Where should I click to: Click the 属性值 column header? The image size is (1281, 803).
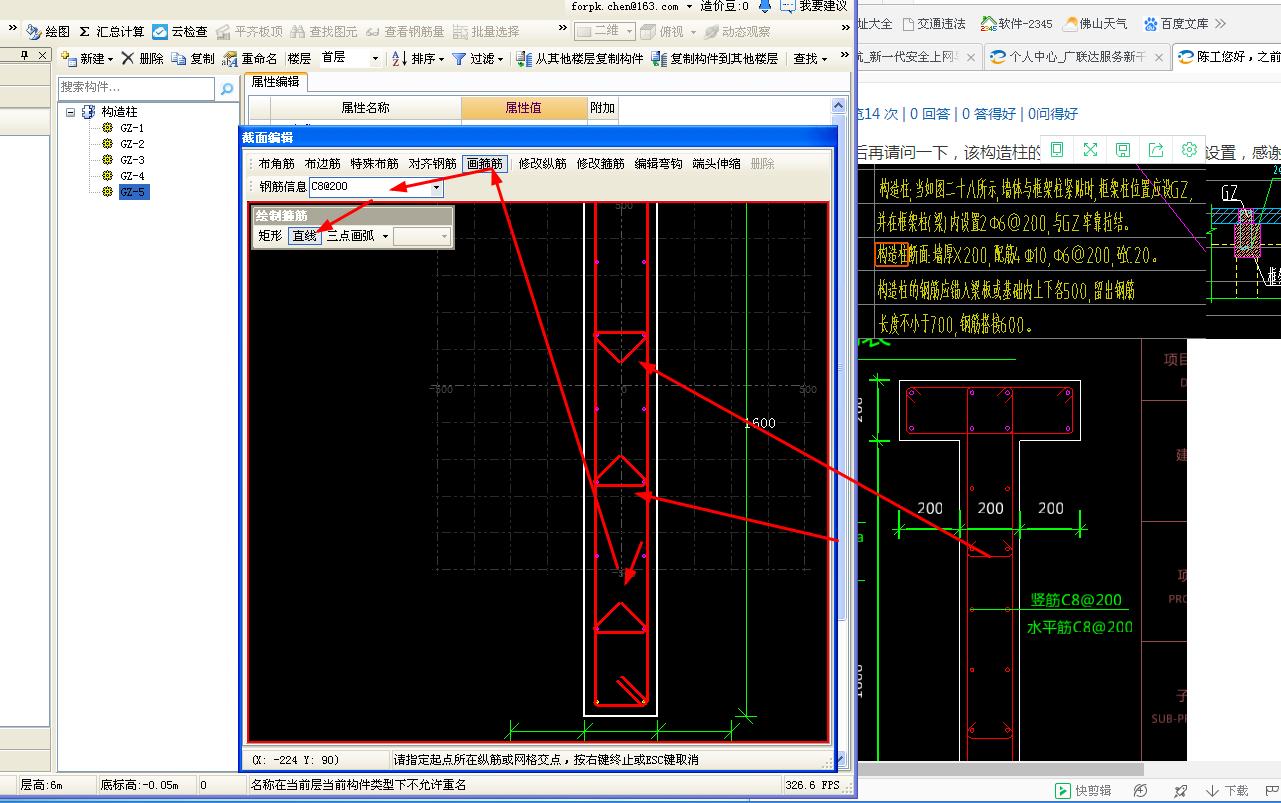tap(524, 108)
